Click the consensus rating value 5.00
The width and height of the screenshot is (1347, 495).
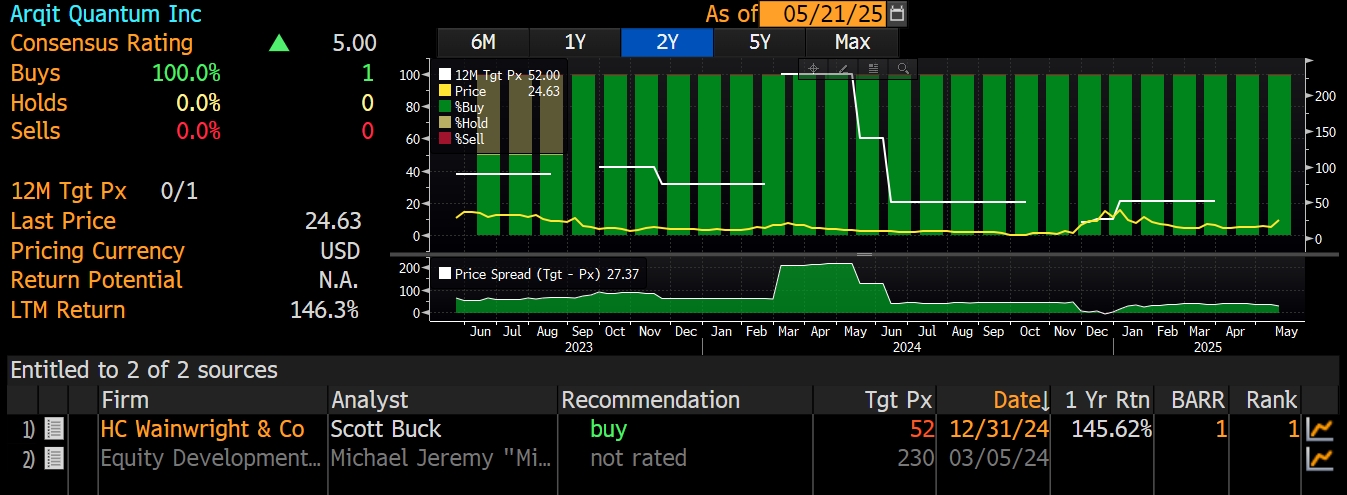point(354,43)
